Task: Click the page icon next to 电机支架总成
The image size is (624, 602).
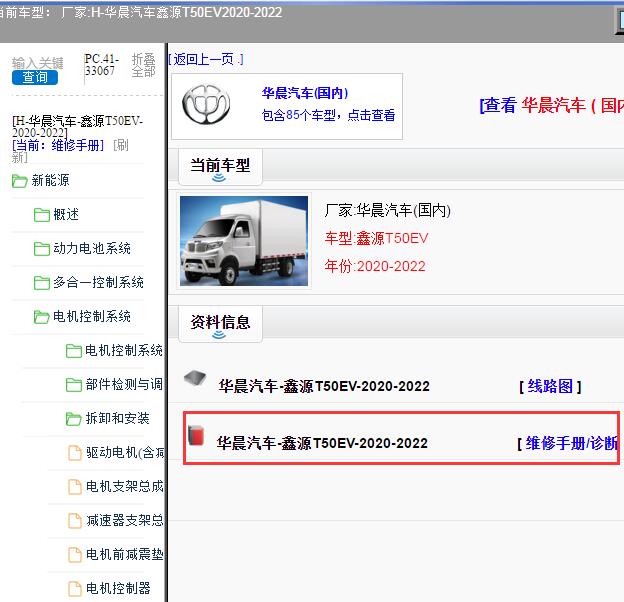Action: click(75, 487)
